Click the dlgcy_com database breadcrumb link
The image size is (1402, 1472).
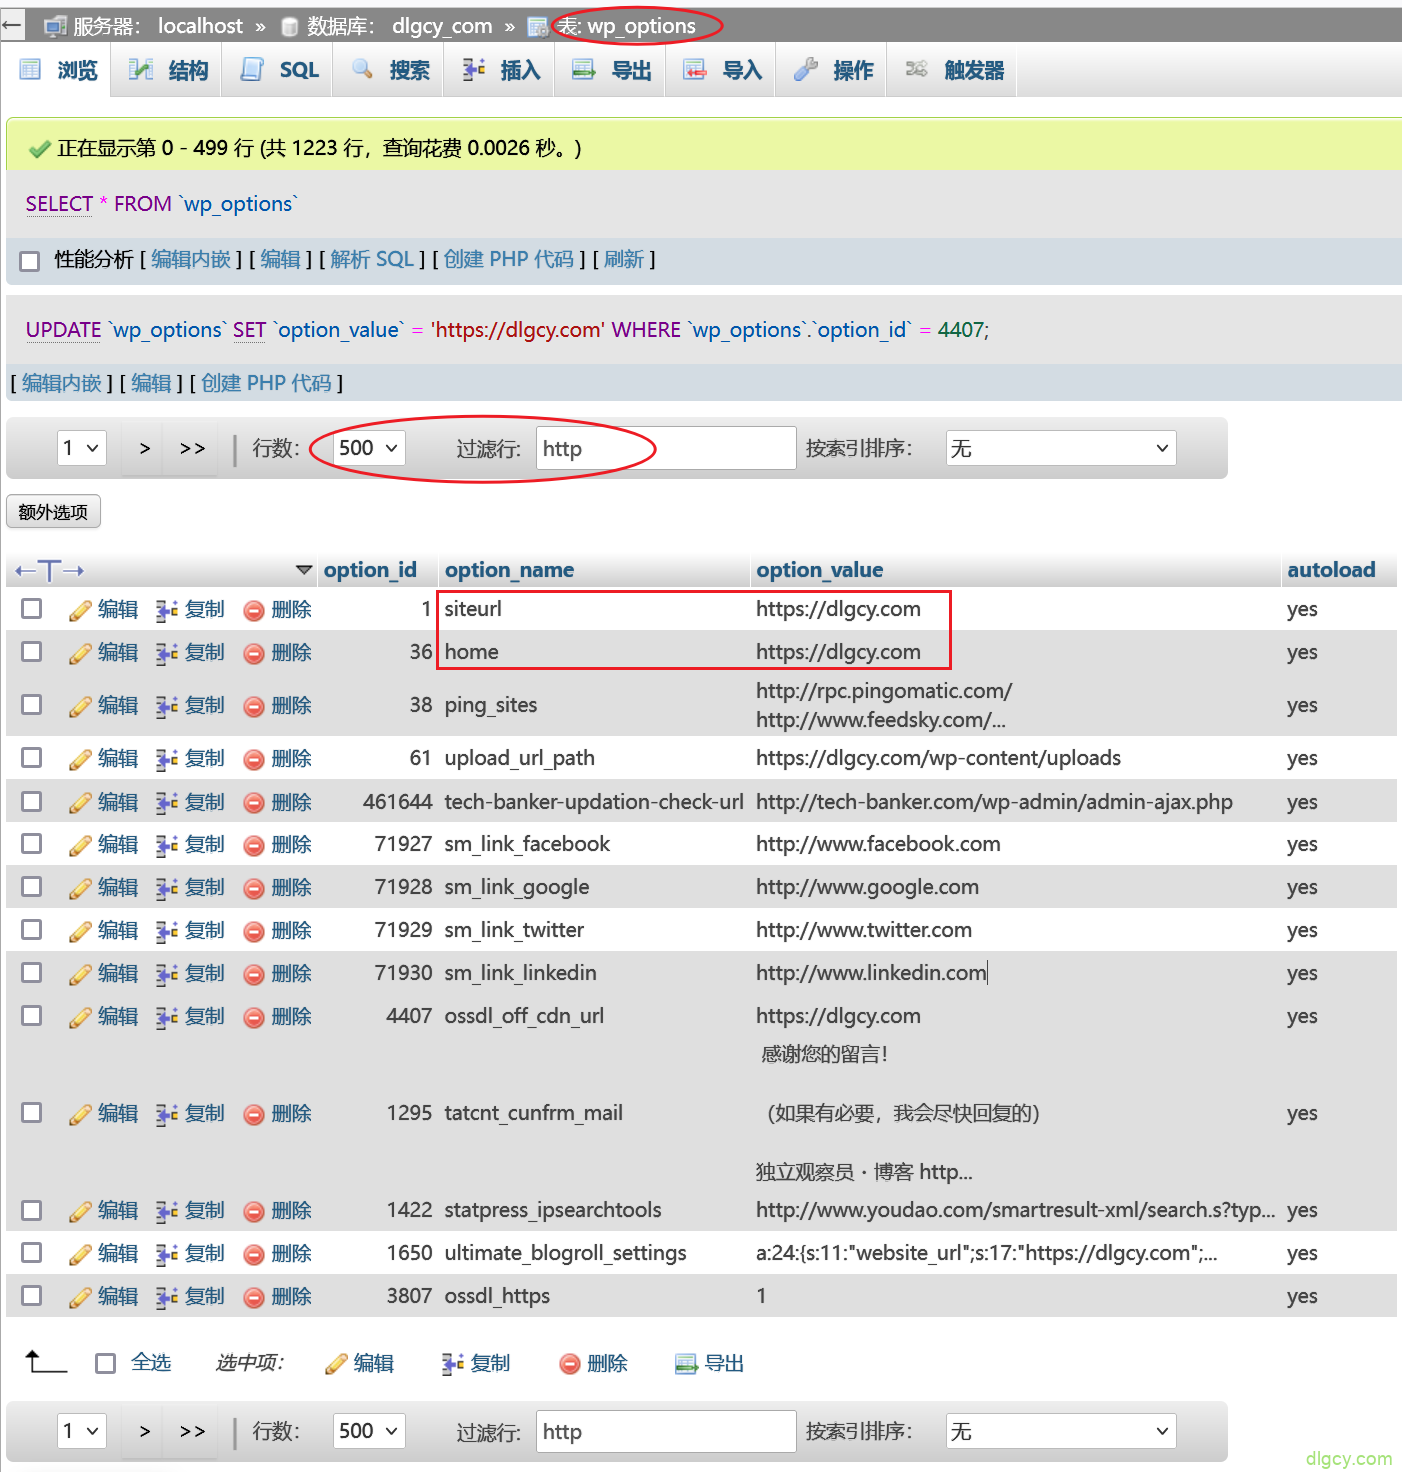[x=442, y=26]
